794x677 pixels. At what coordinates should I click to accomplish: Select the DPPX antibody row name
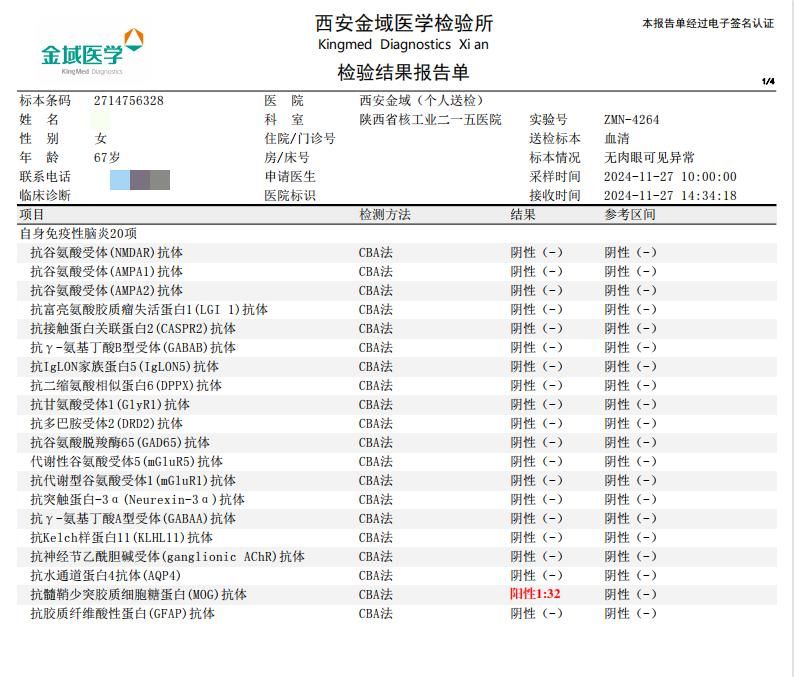(126, 385)
